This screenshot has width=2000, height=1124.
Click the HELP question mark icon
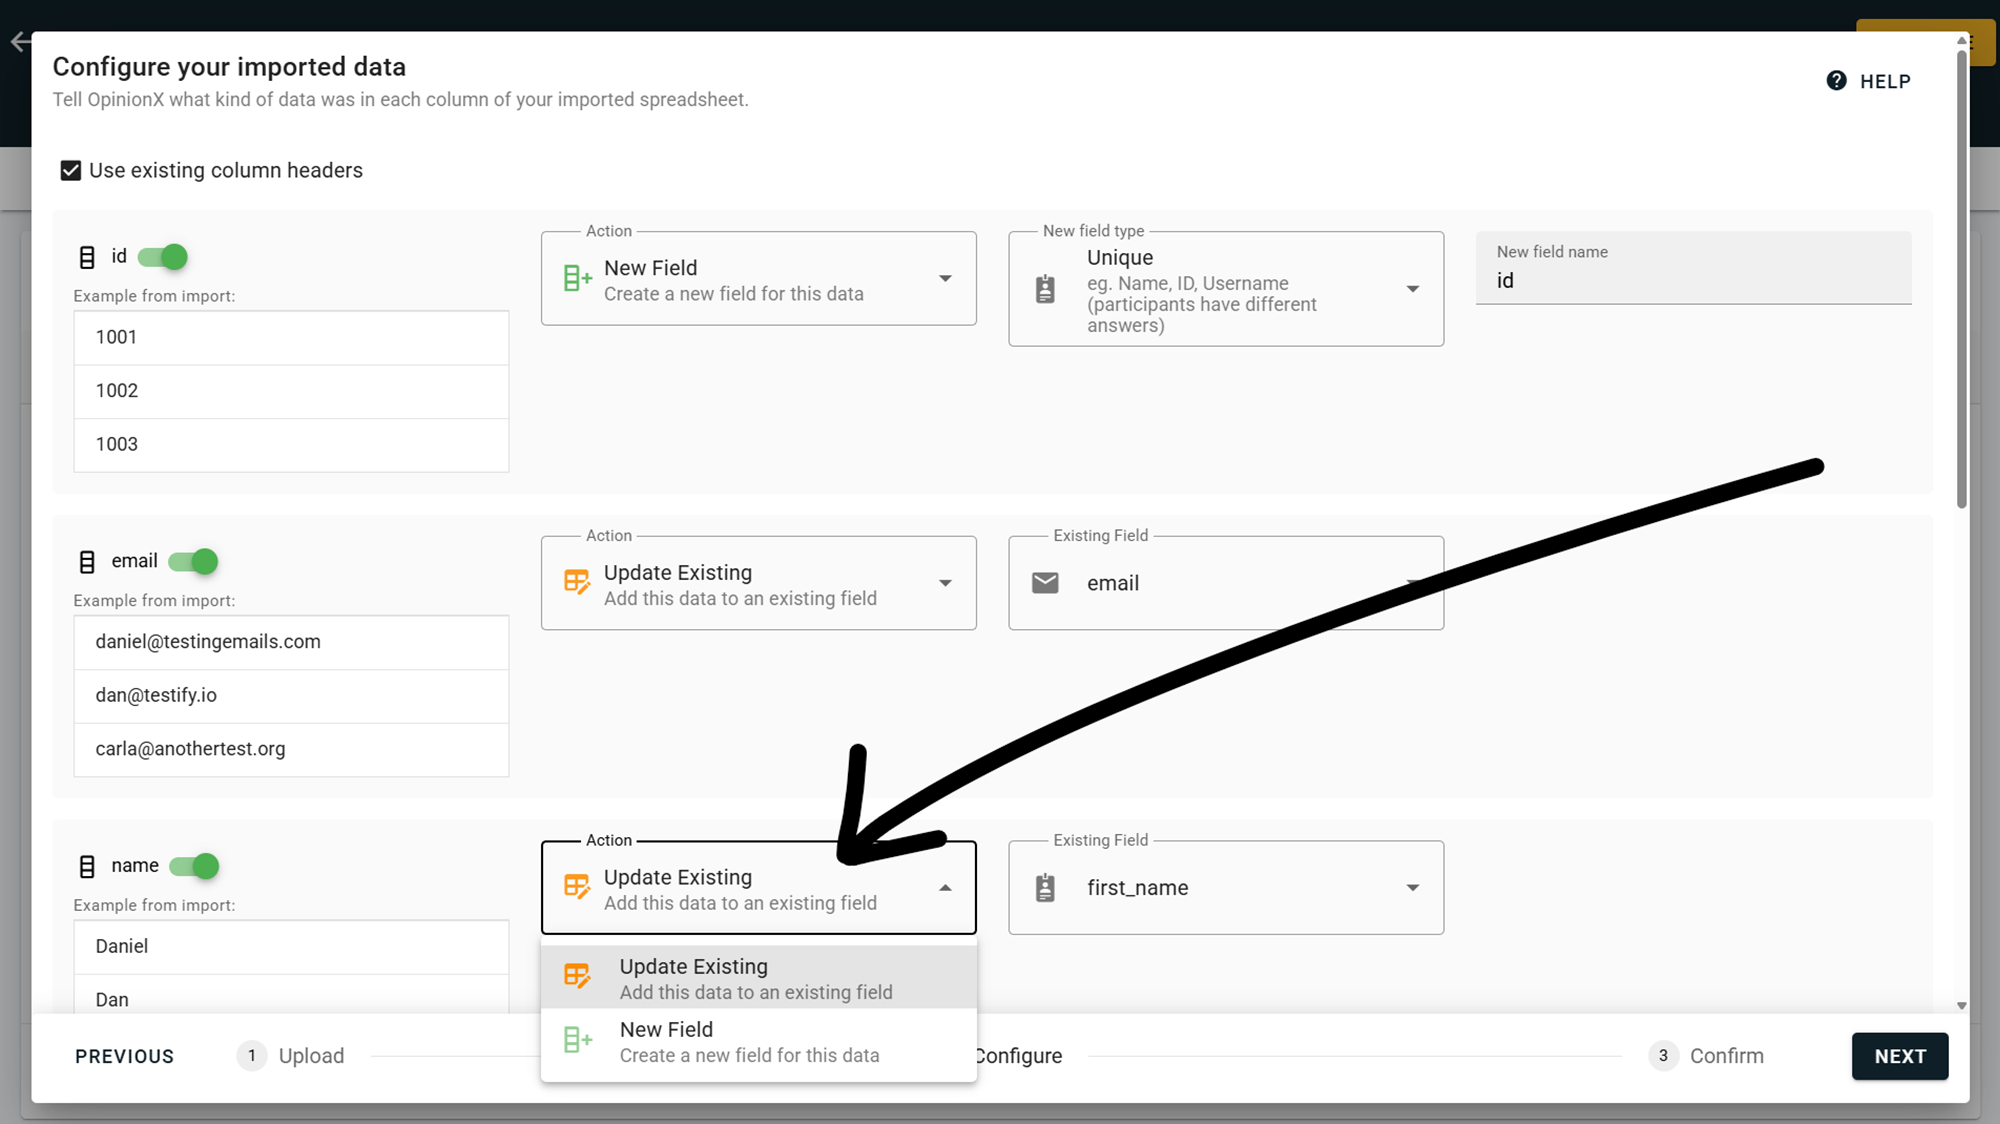click(x=1836, y=81)
